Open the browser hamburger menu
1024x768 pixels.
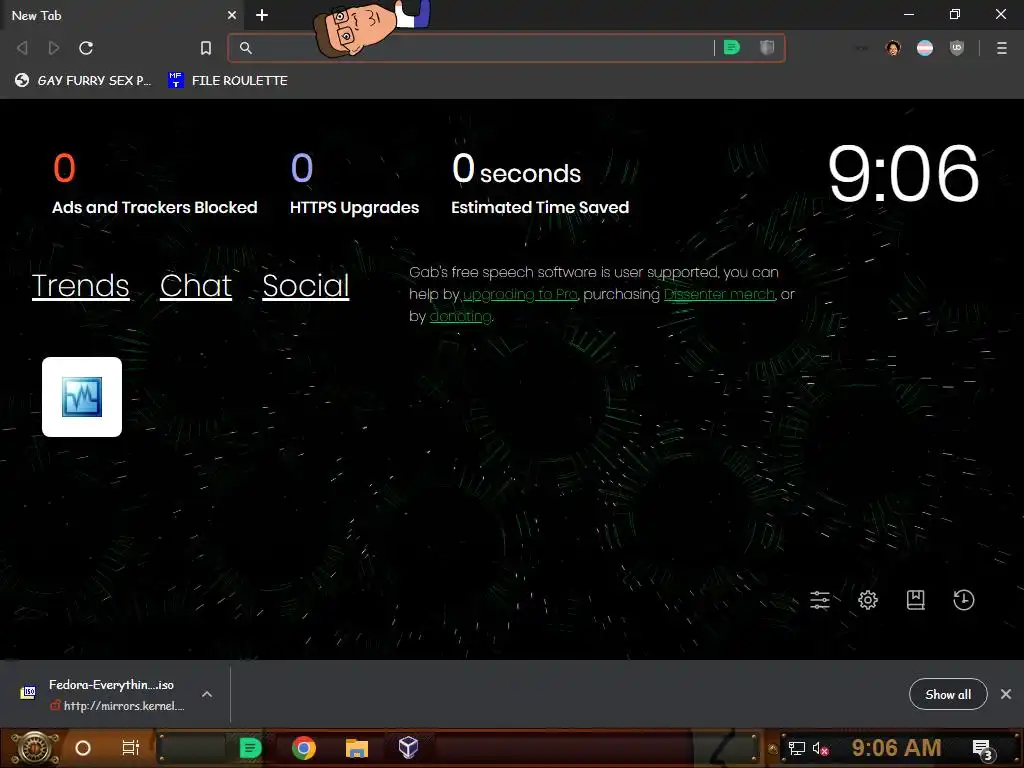tap(1001, 48)
